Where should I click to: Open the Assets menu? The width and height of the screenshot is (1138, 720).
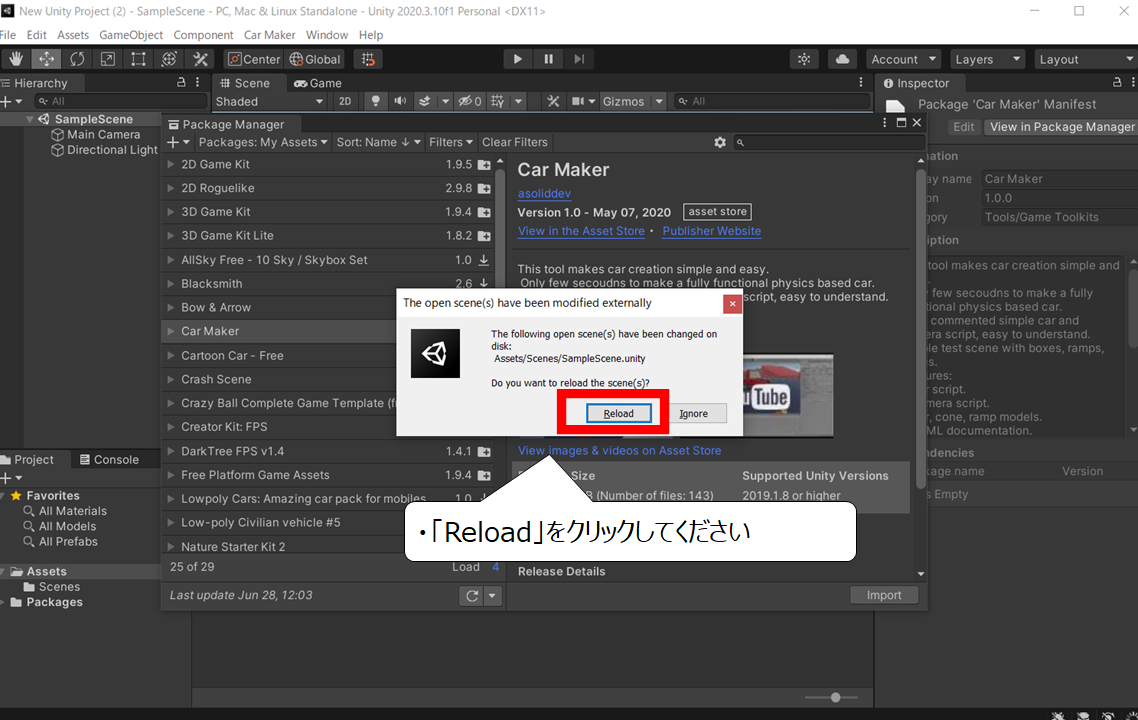coord(73,35)
